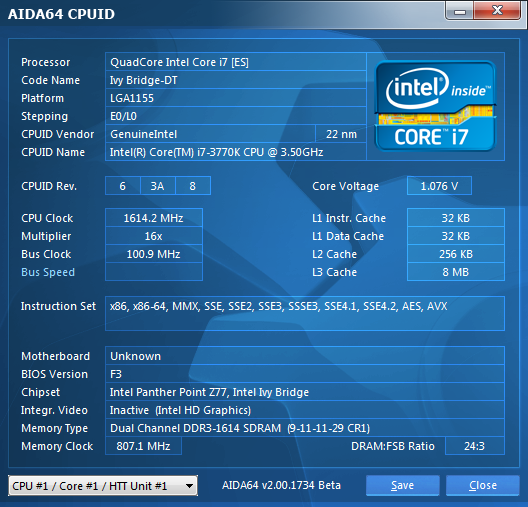Close the CPUID panel with Close button

[x=483, y=485]
